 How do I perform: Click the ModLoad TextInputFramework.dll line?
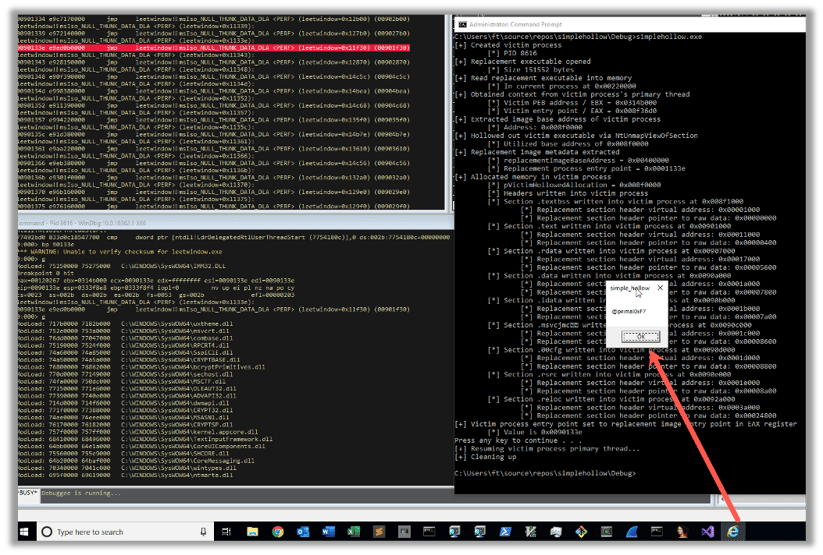click(145, 439)
